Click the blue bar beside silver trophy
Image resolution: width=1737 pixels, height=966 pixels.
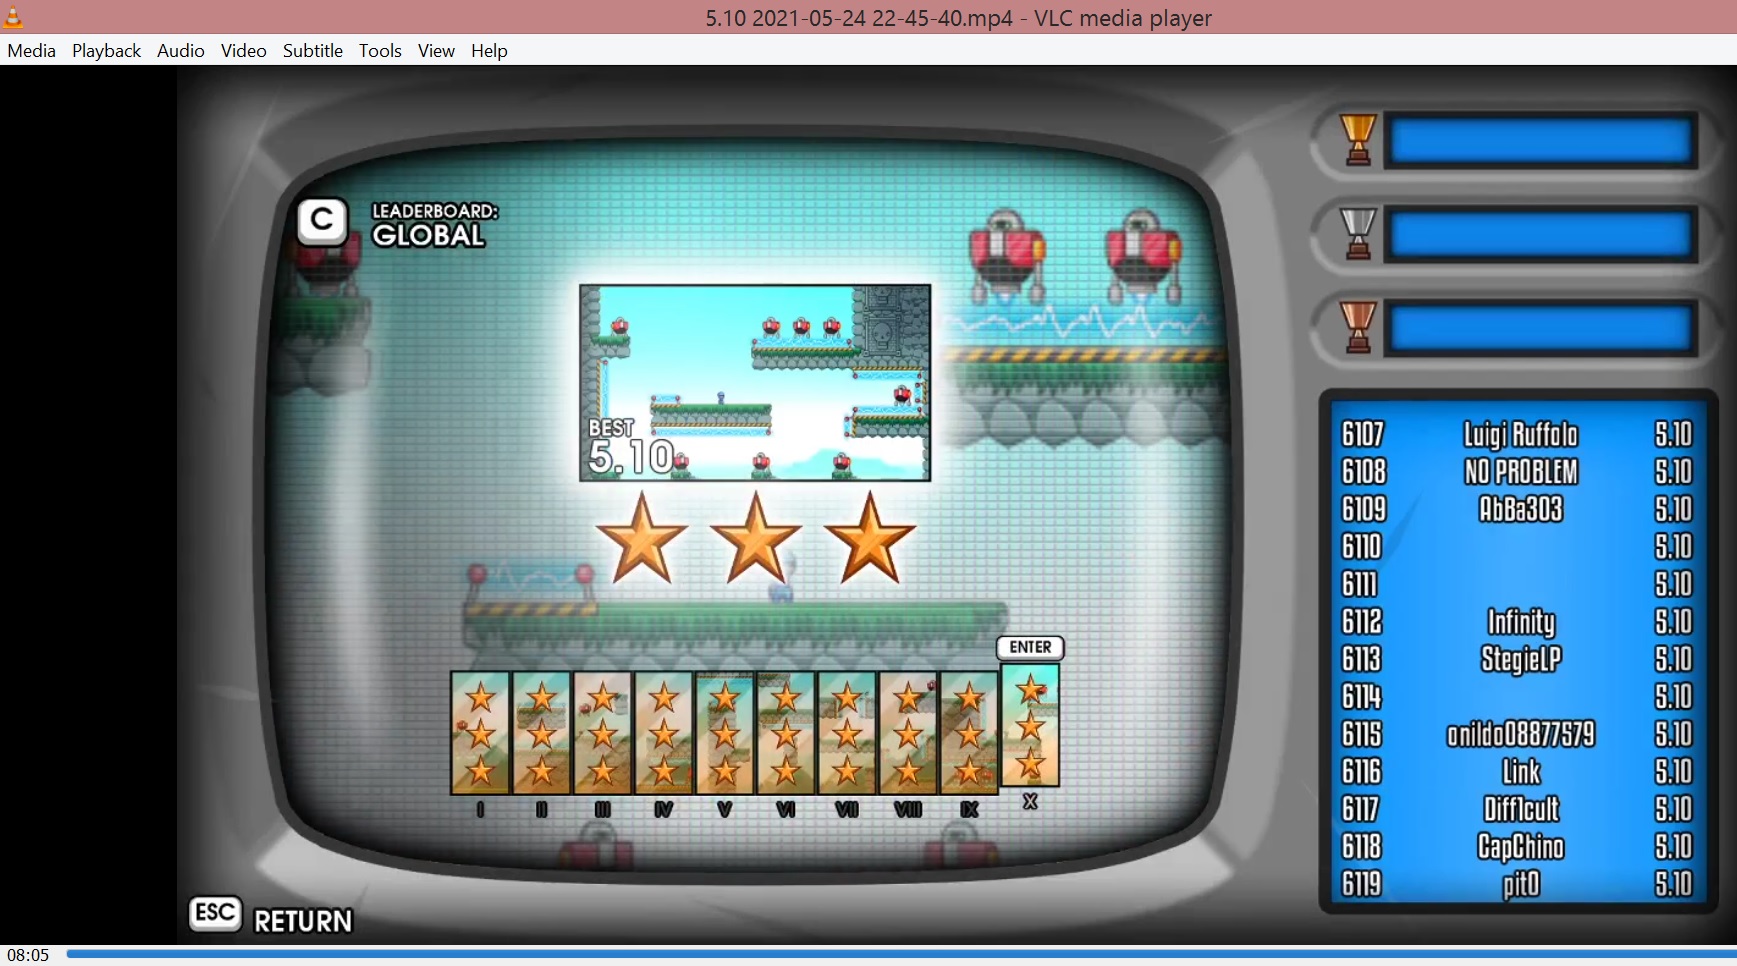click(1541, 235)
